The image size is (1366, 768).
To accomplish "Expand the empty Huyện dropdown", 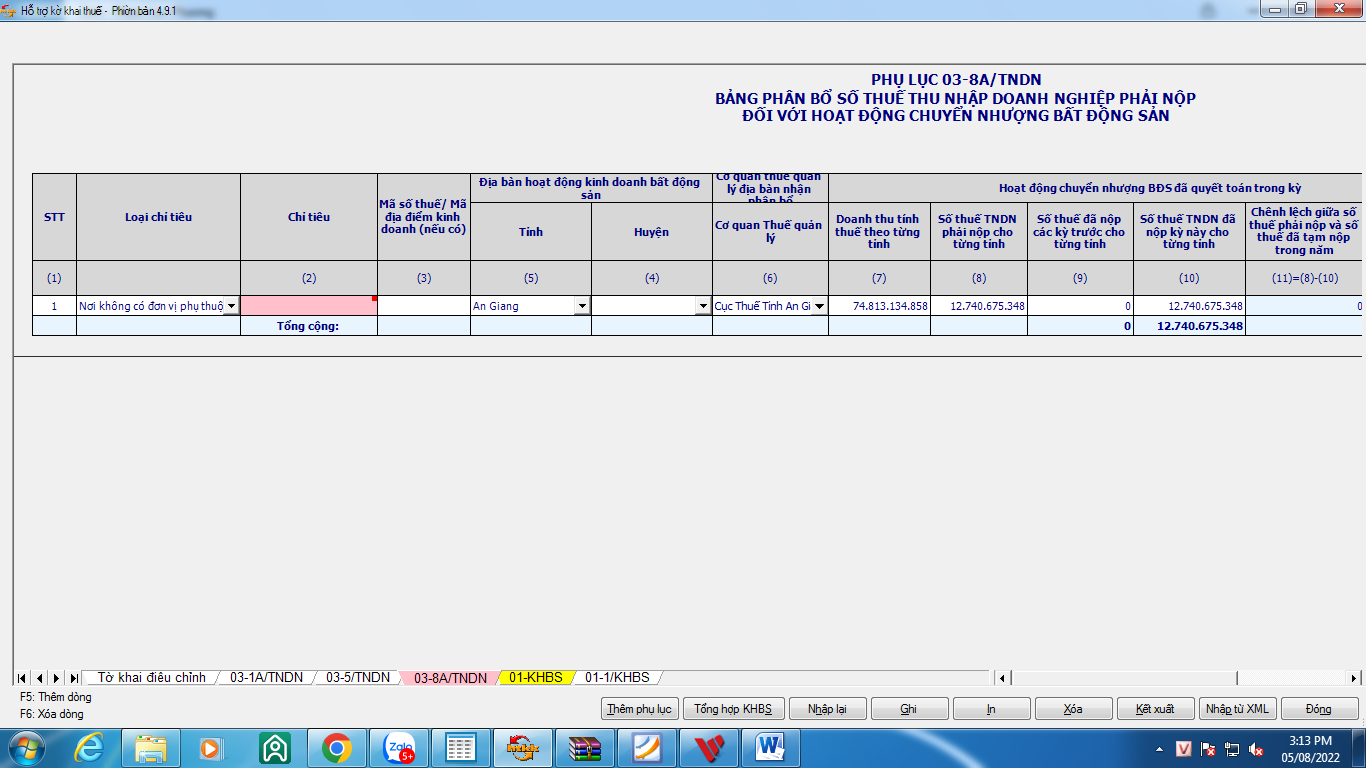I will point(703,306).
